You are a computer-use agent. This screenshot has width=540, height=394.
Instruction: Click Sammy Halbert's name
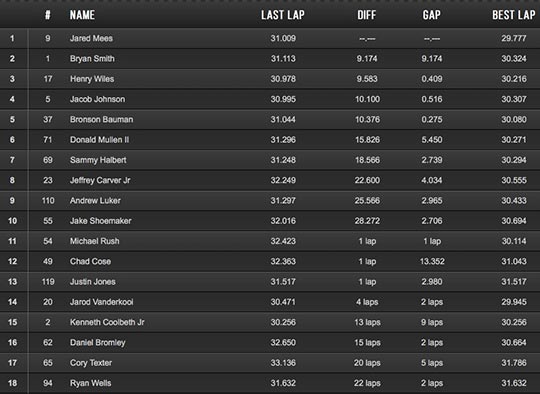(98, 160)
